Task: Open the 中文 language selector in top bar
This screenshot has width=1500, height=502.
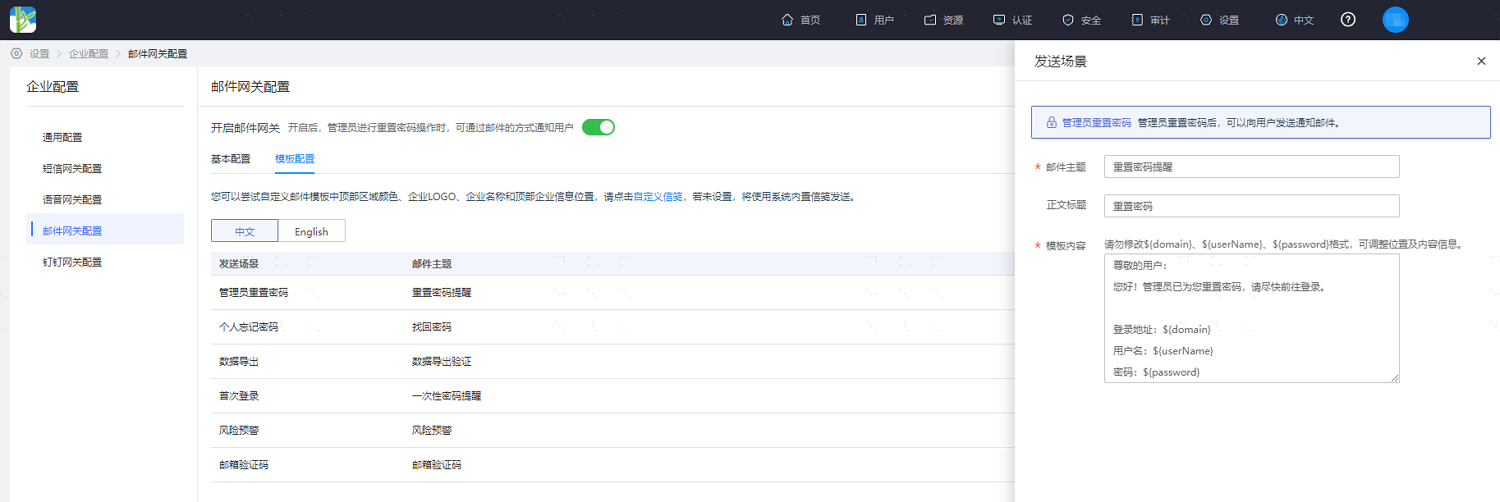Action: [1295, 20]
